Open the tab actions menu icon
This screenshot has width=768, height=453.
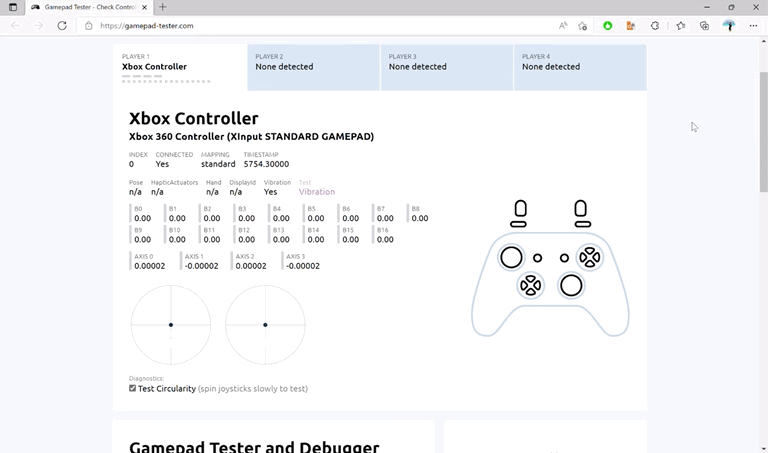(13, 7)
